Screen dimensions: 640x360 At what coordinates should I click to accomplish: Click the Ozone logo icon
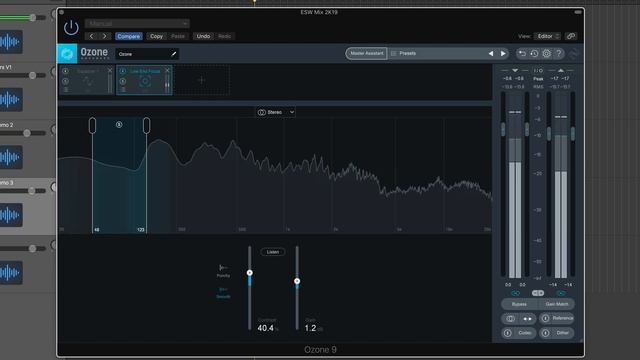click(x=67, y=53)
